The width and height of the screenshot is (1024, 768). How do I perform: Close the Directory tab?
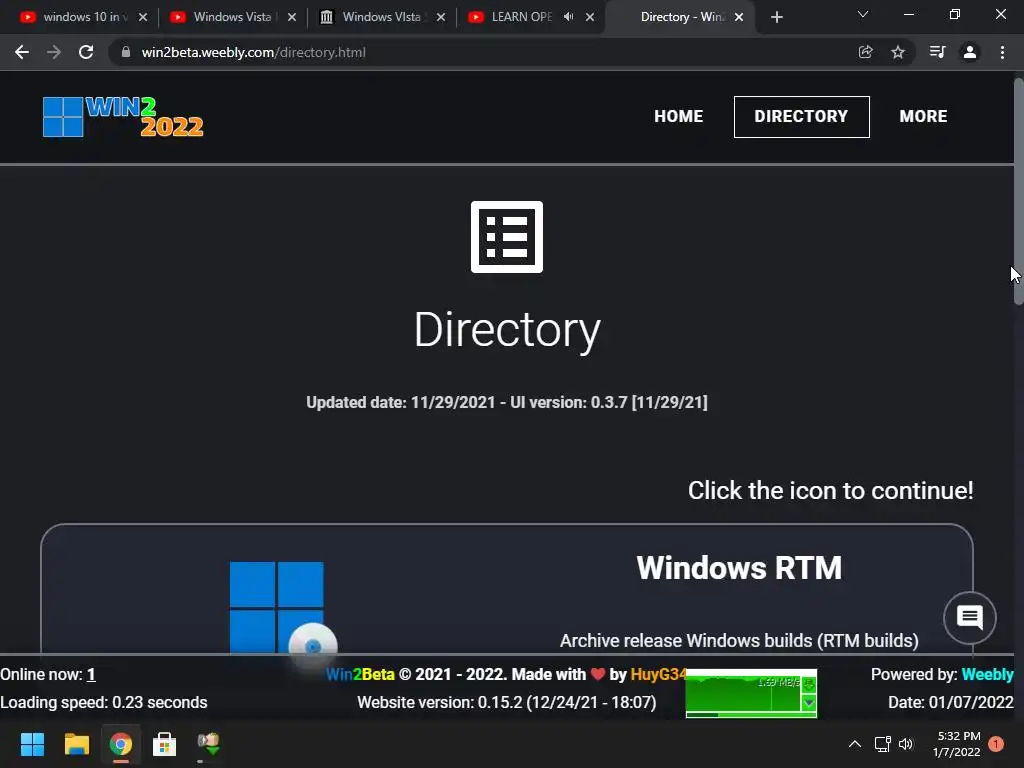(x=739, y=17)
